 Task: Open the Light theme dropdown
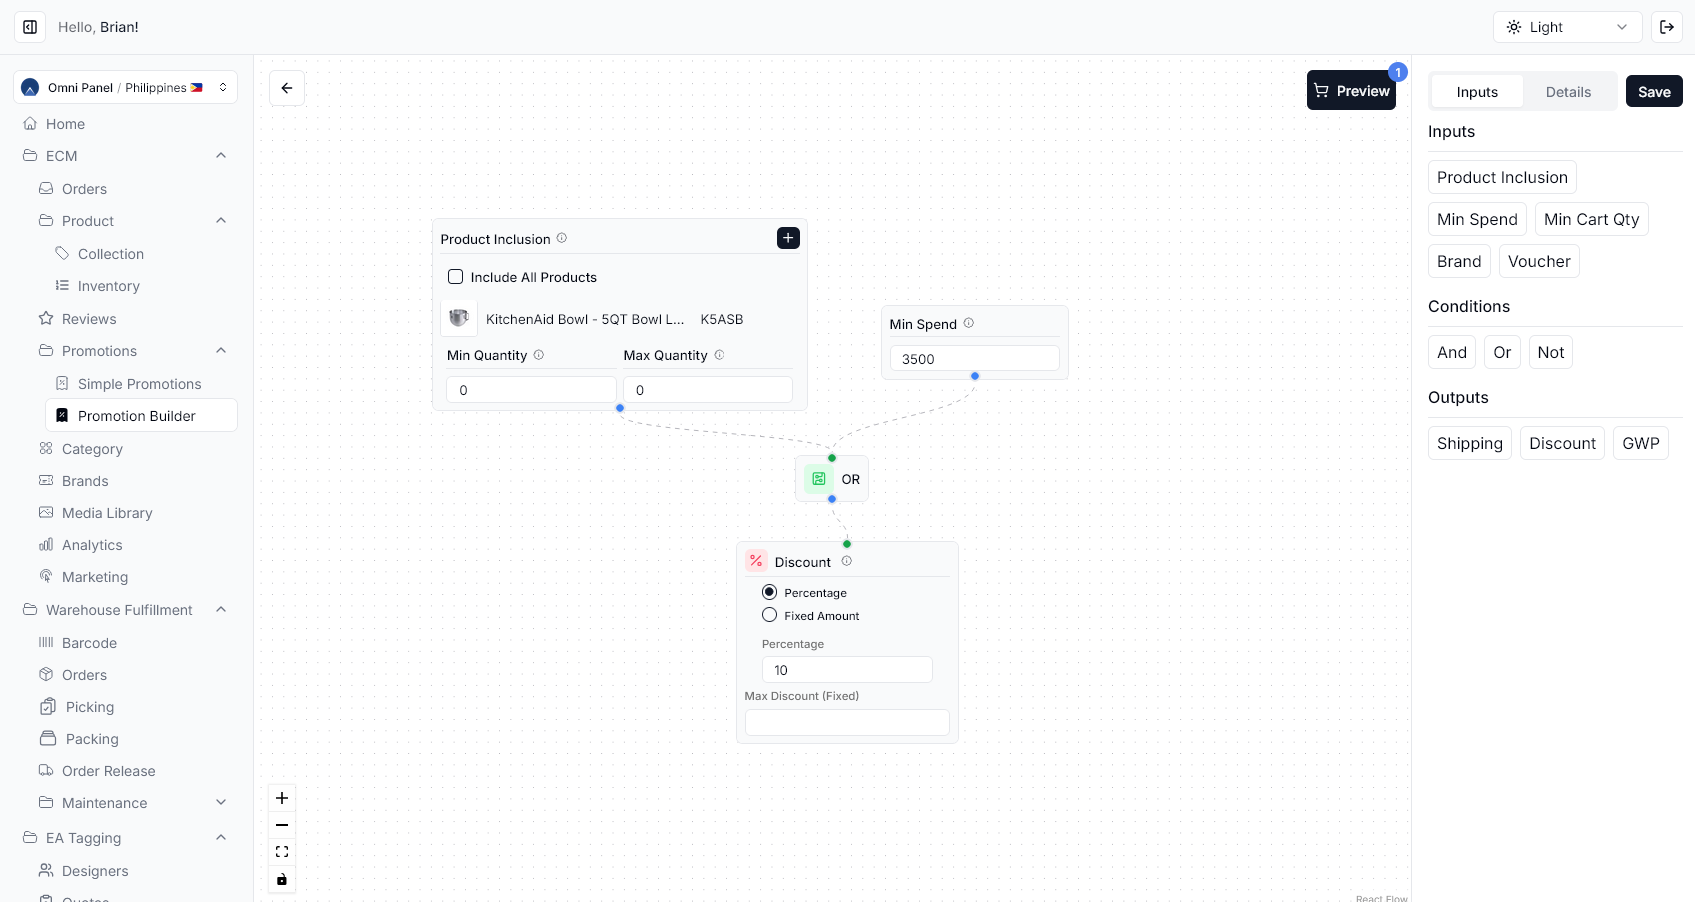pyautogui.click(x=1567, y=27)
